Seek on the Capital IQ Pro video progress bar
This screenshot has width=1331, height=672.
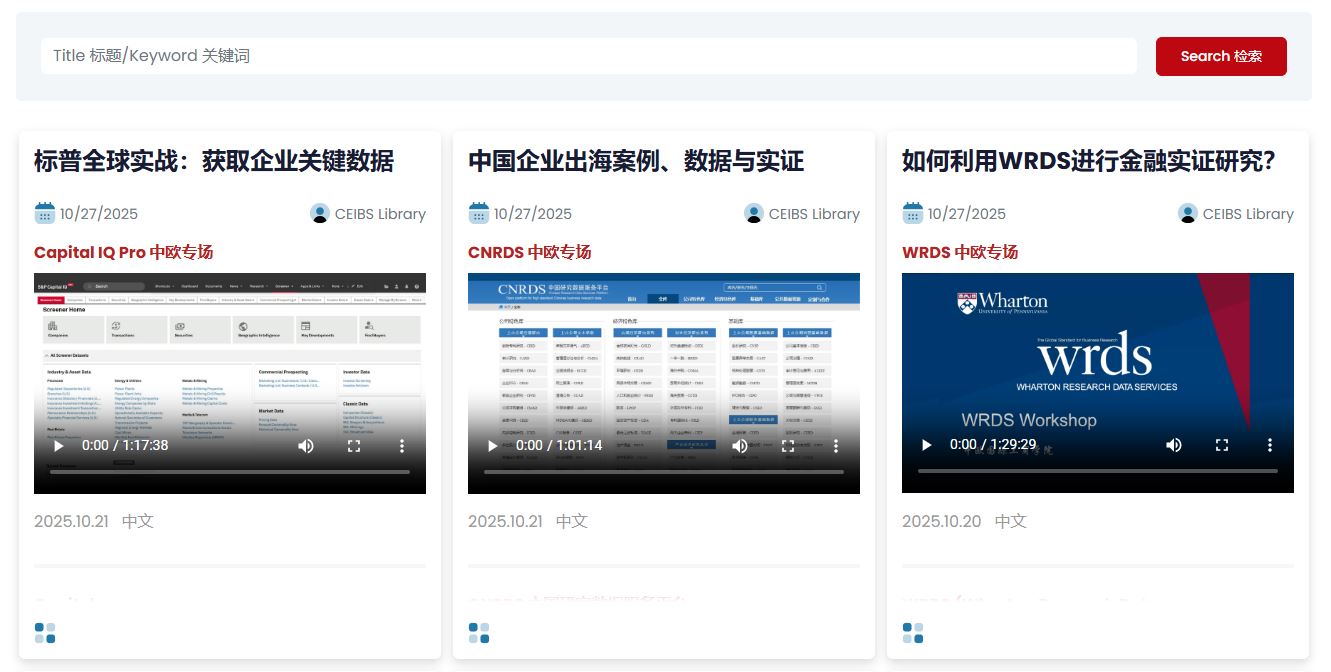click(x=230, y=471)
